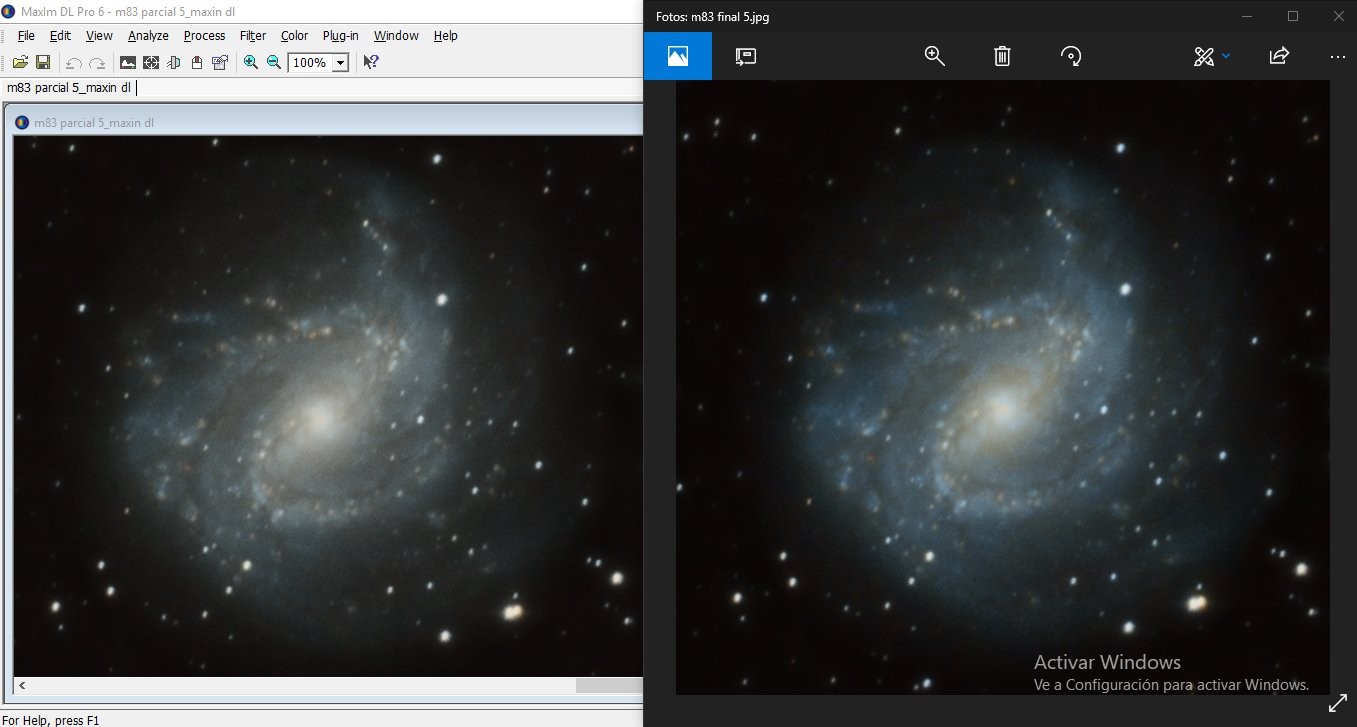Open the File menu
Screen dimensions: 1357x727
point(26,35)
